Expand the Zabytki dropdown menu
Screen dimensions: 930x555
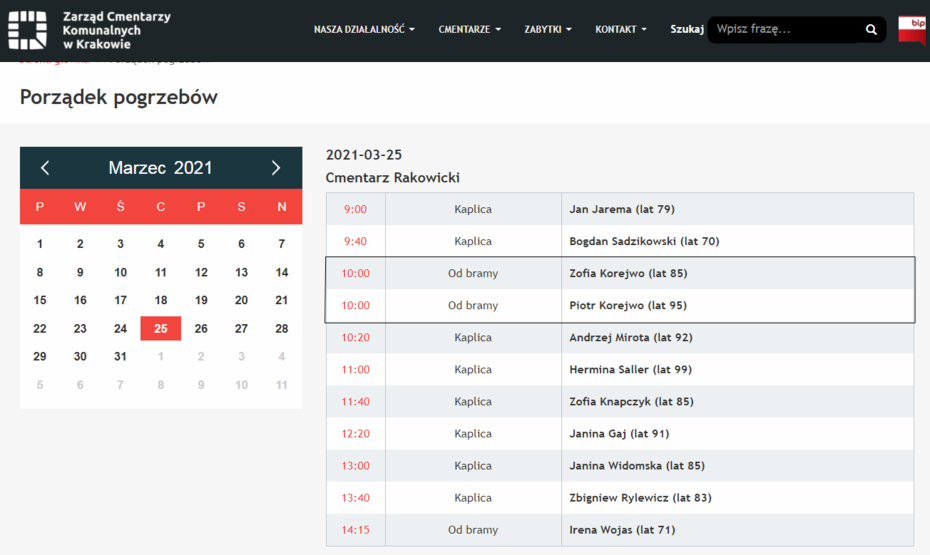click(x=547, y=30)
